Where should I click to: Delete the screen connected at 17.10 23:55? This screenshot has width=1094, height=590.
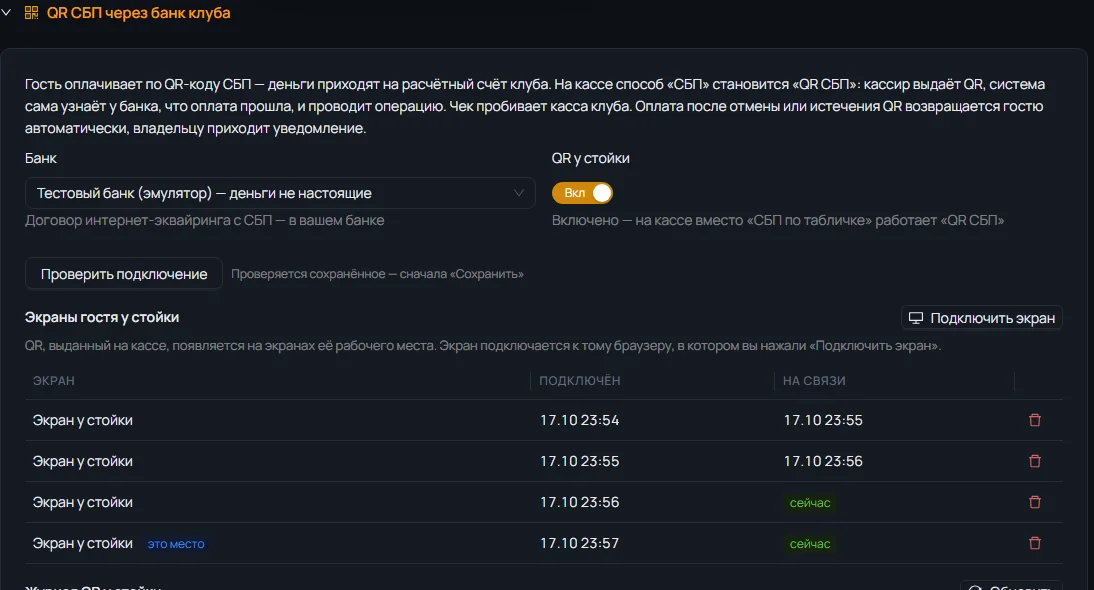[1035, 461]
